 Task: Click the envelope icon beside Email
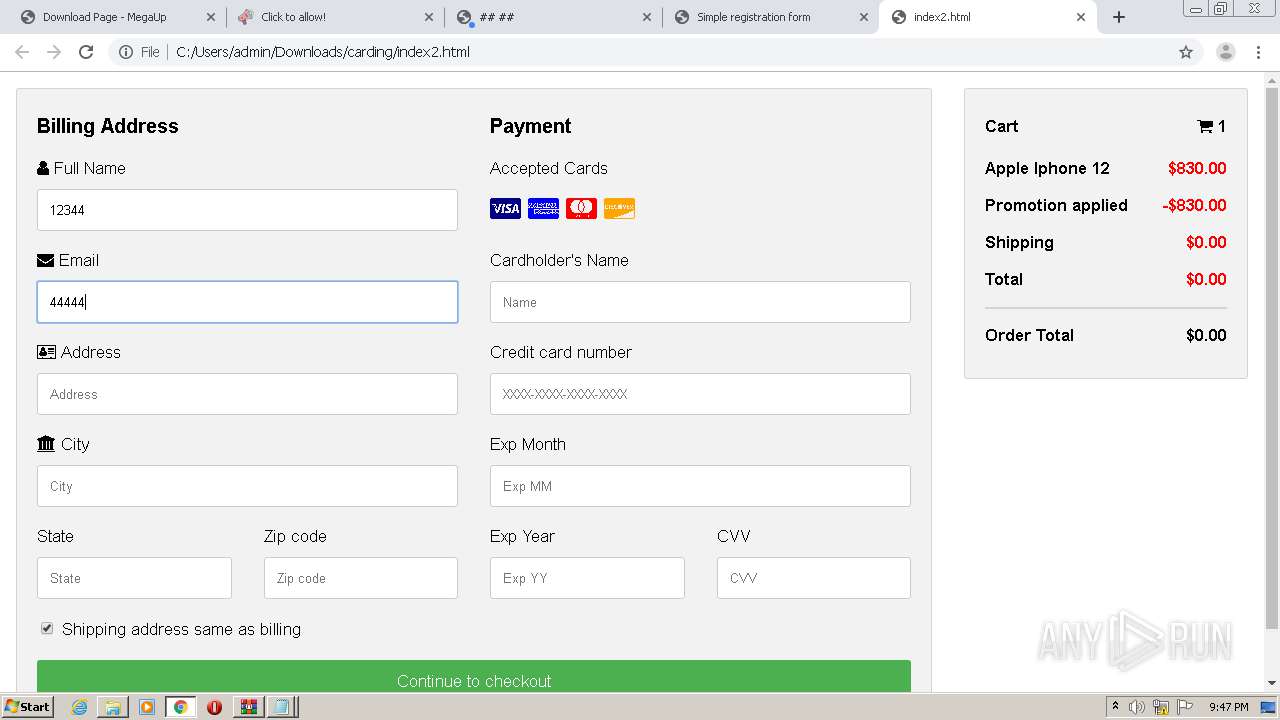[45, 260]
